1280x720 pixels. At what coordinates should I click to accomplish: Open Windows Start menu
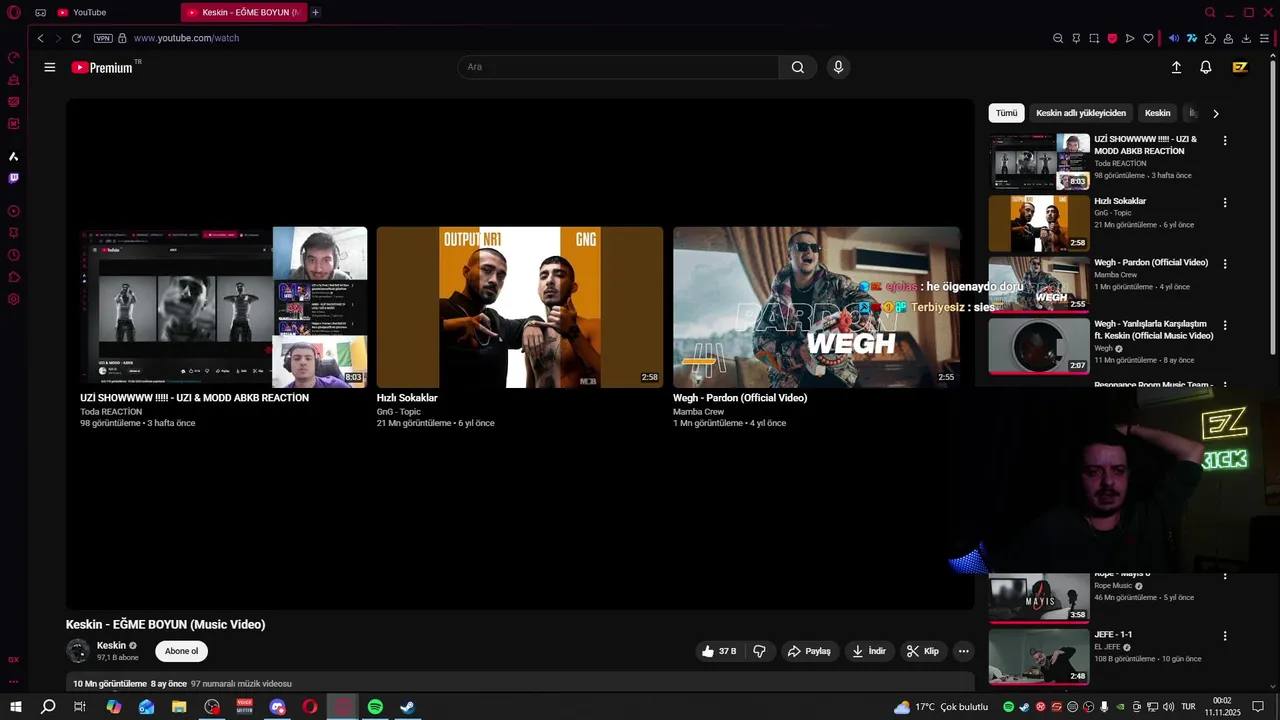coord(15,707)
